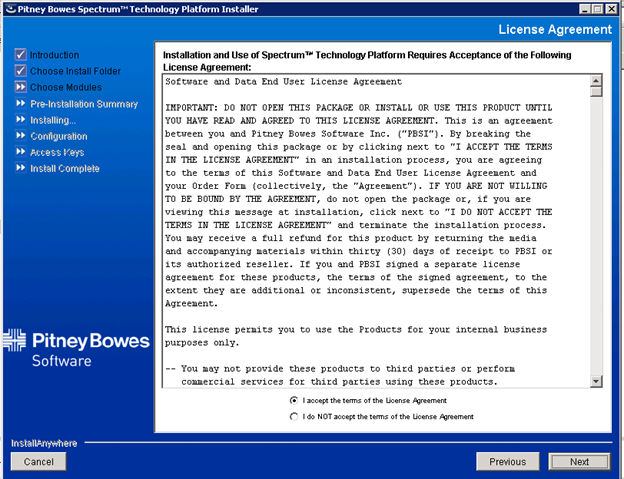Select 'I accept the terms' radio button

point(293,399)
